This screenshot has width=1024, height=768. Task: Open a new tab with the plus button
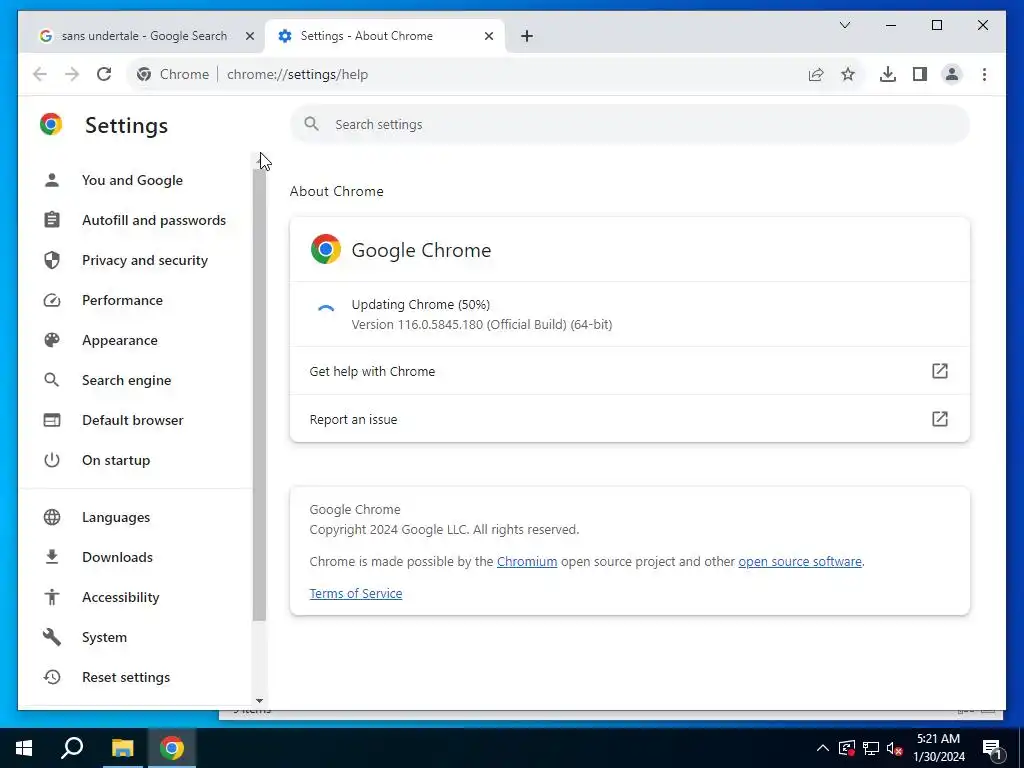(527, 36)
